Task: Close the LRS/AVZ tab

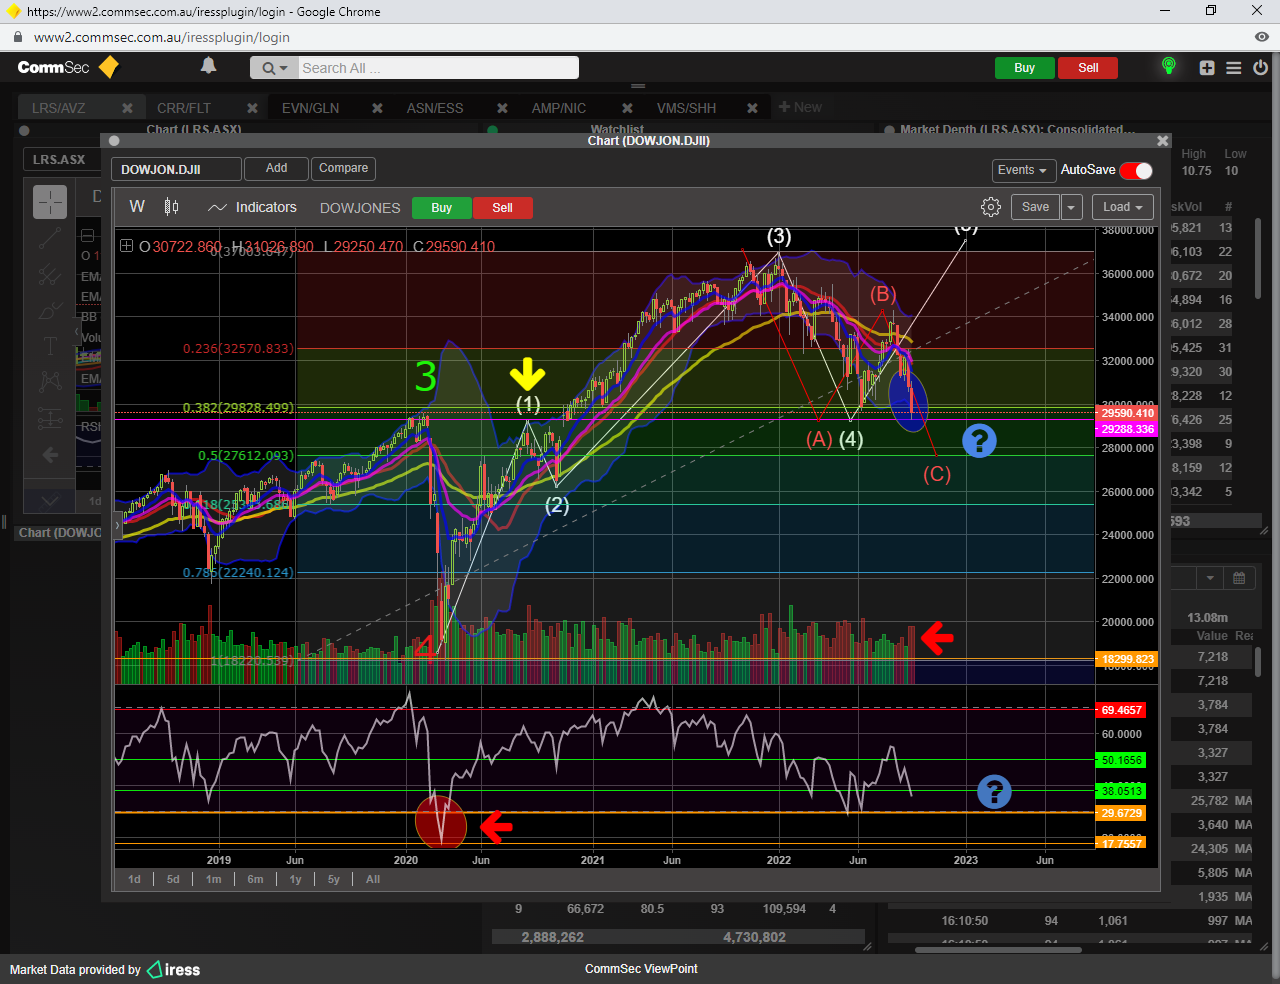Action: click(x=127, y=108)
